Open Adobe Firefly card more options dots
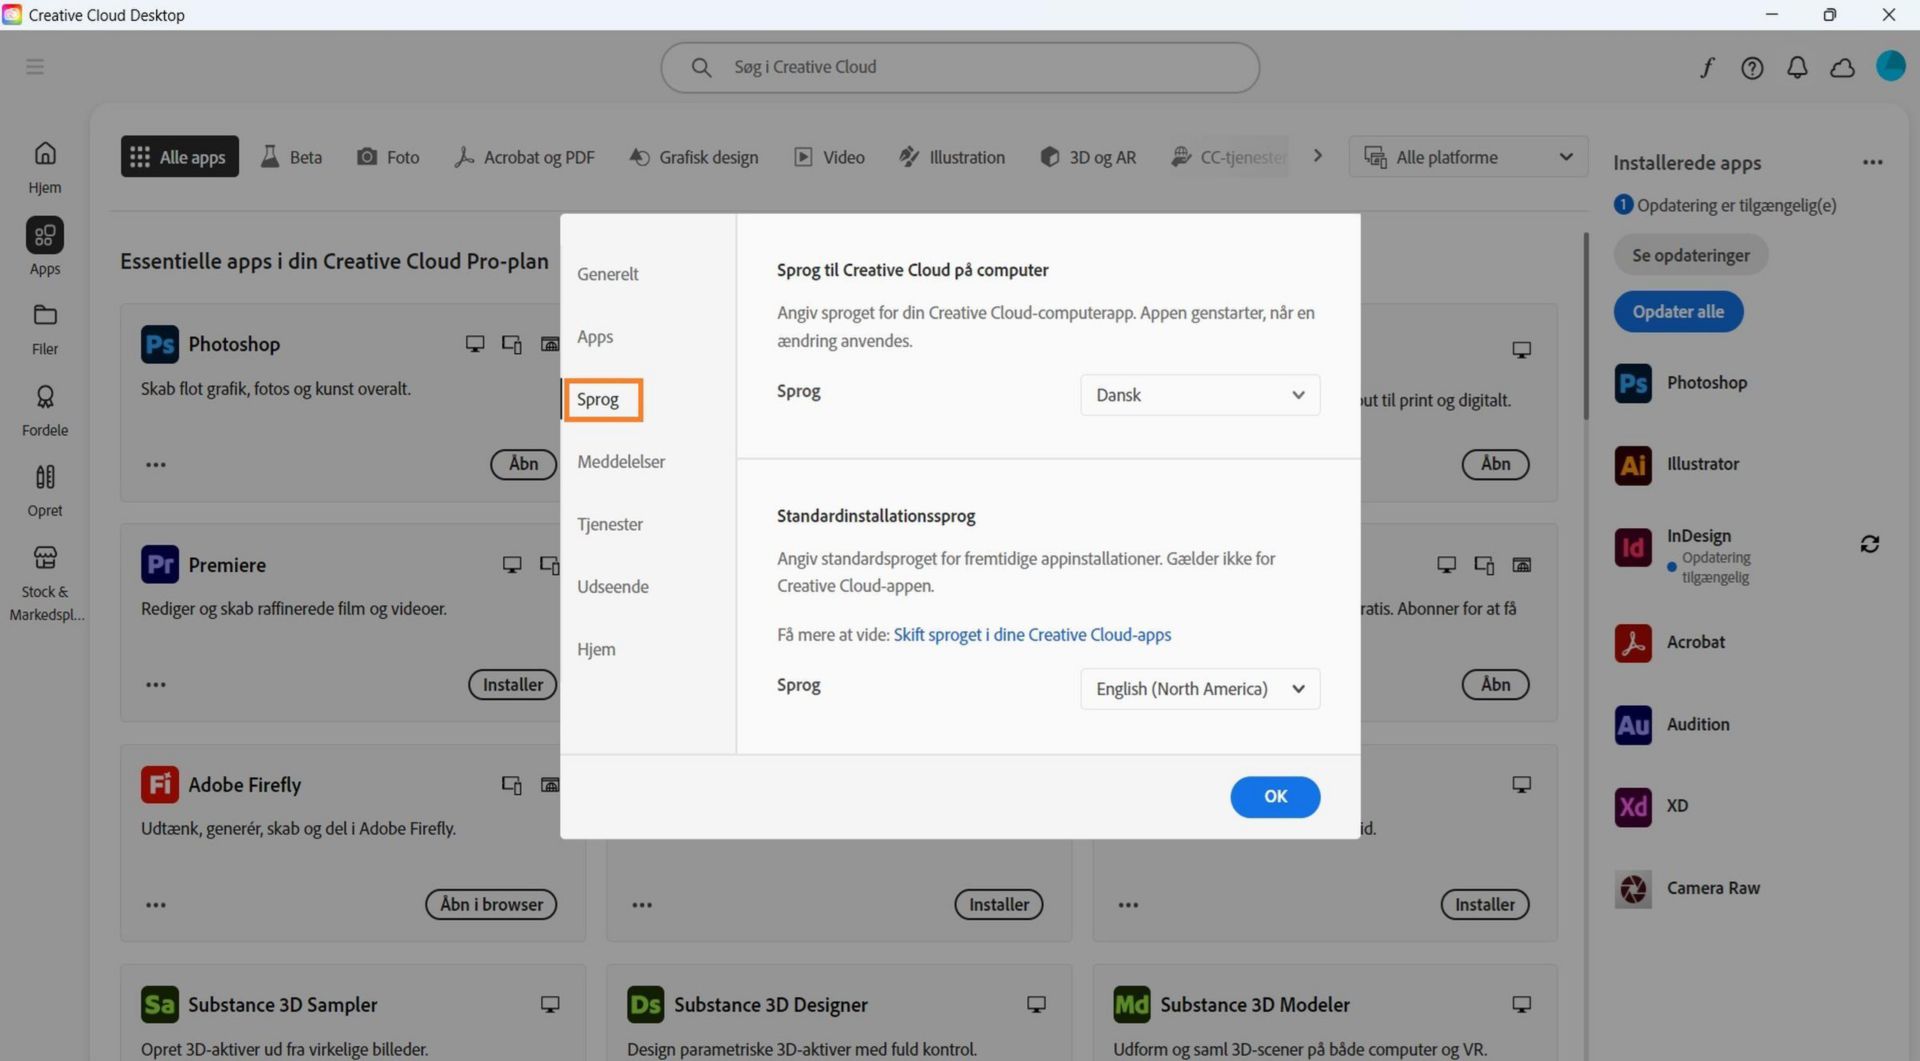 pos(156,905)
